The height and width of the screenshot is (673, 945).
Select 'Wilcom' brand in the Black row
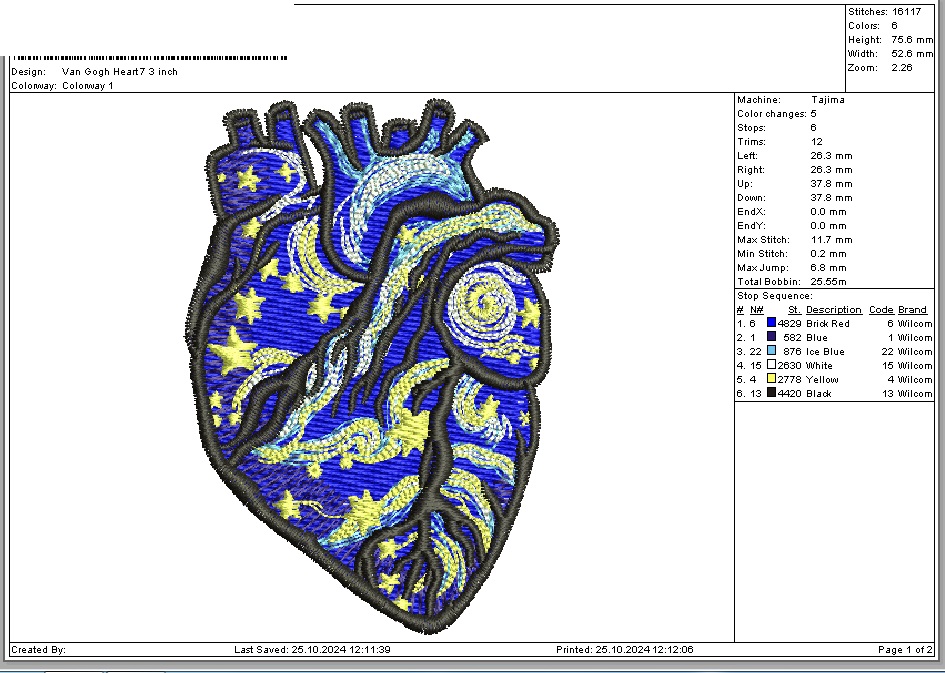coord(914,393)
